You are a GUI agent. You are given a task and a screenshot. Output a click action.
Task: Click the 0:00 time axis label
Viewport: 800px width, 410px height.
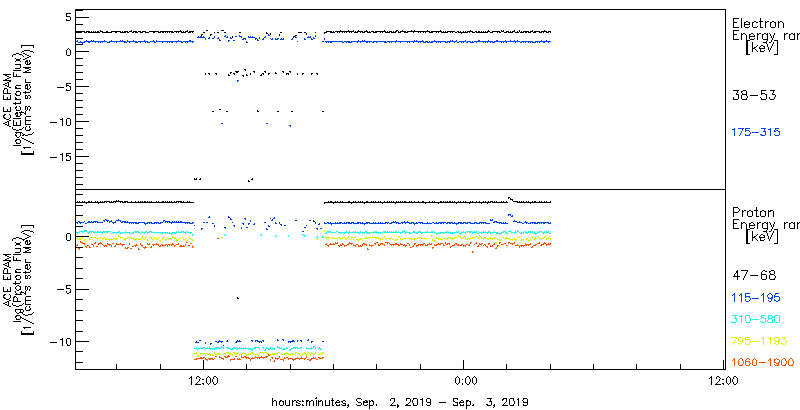466,380
